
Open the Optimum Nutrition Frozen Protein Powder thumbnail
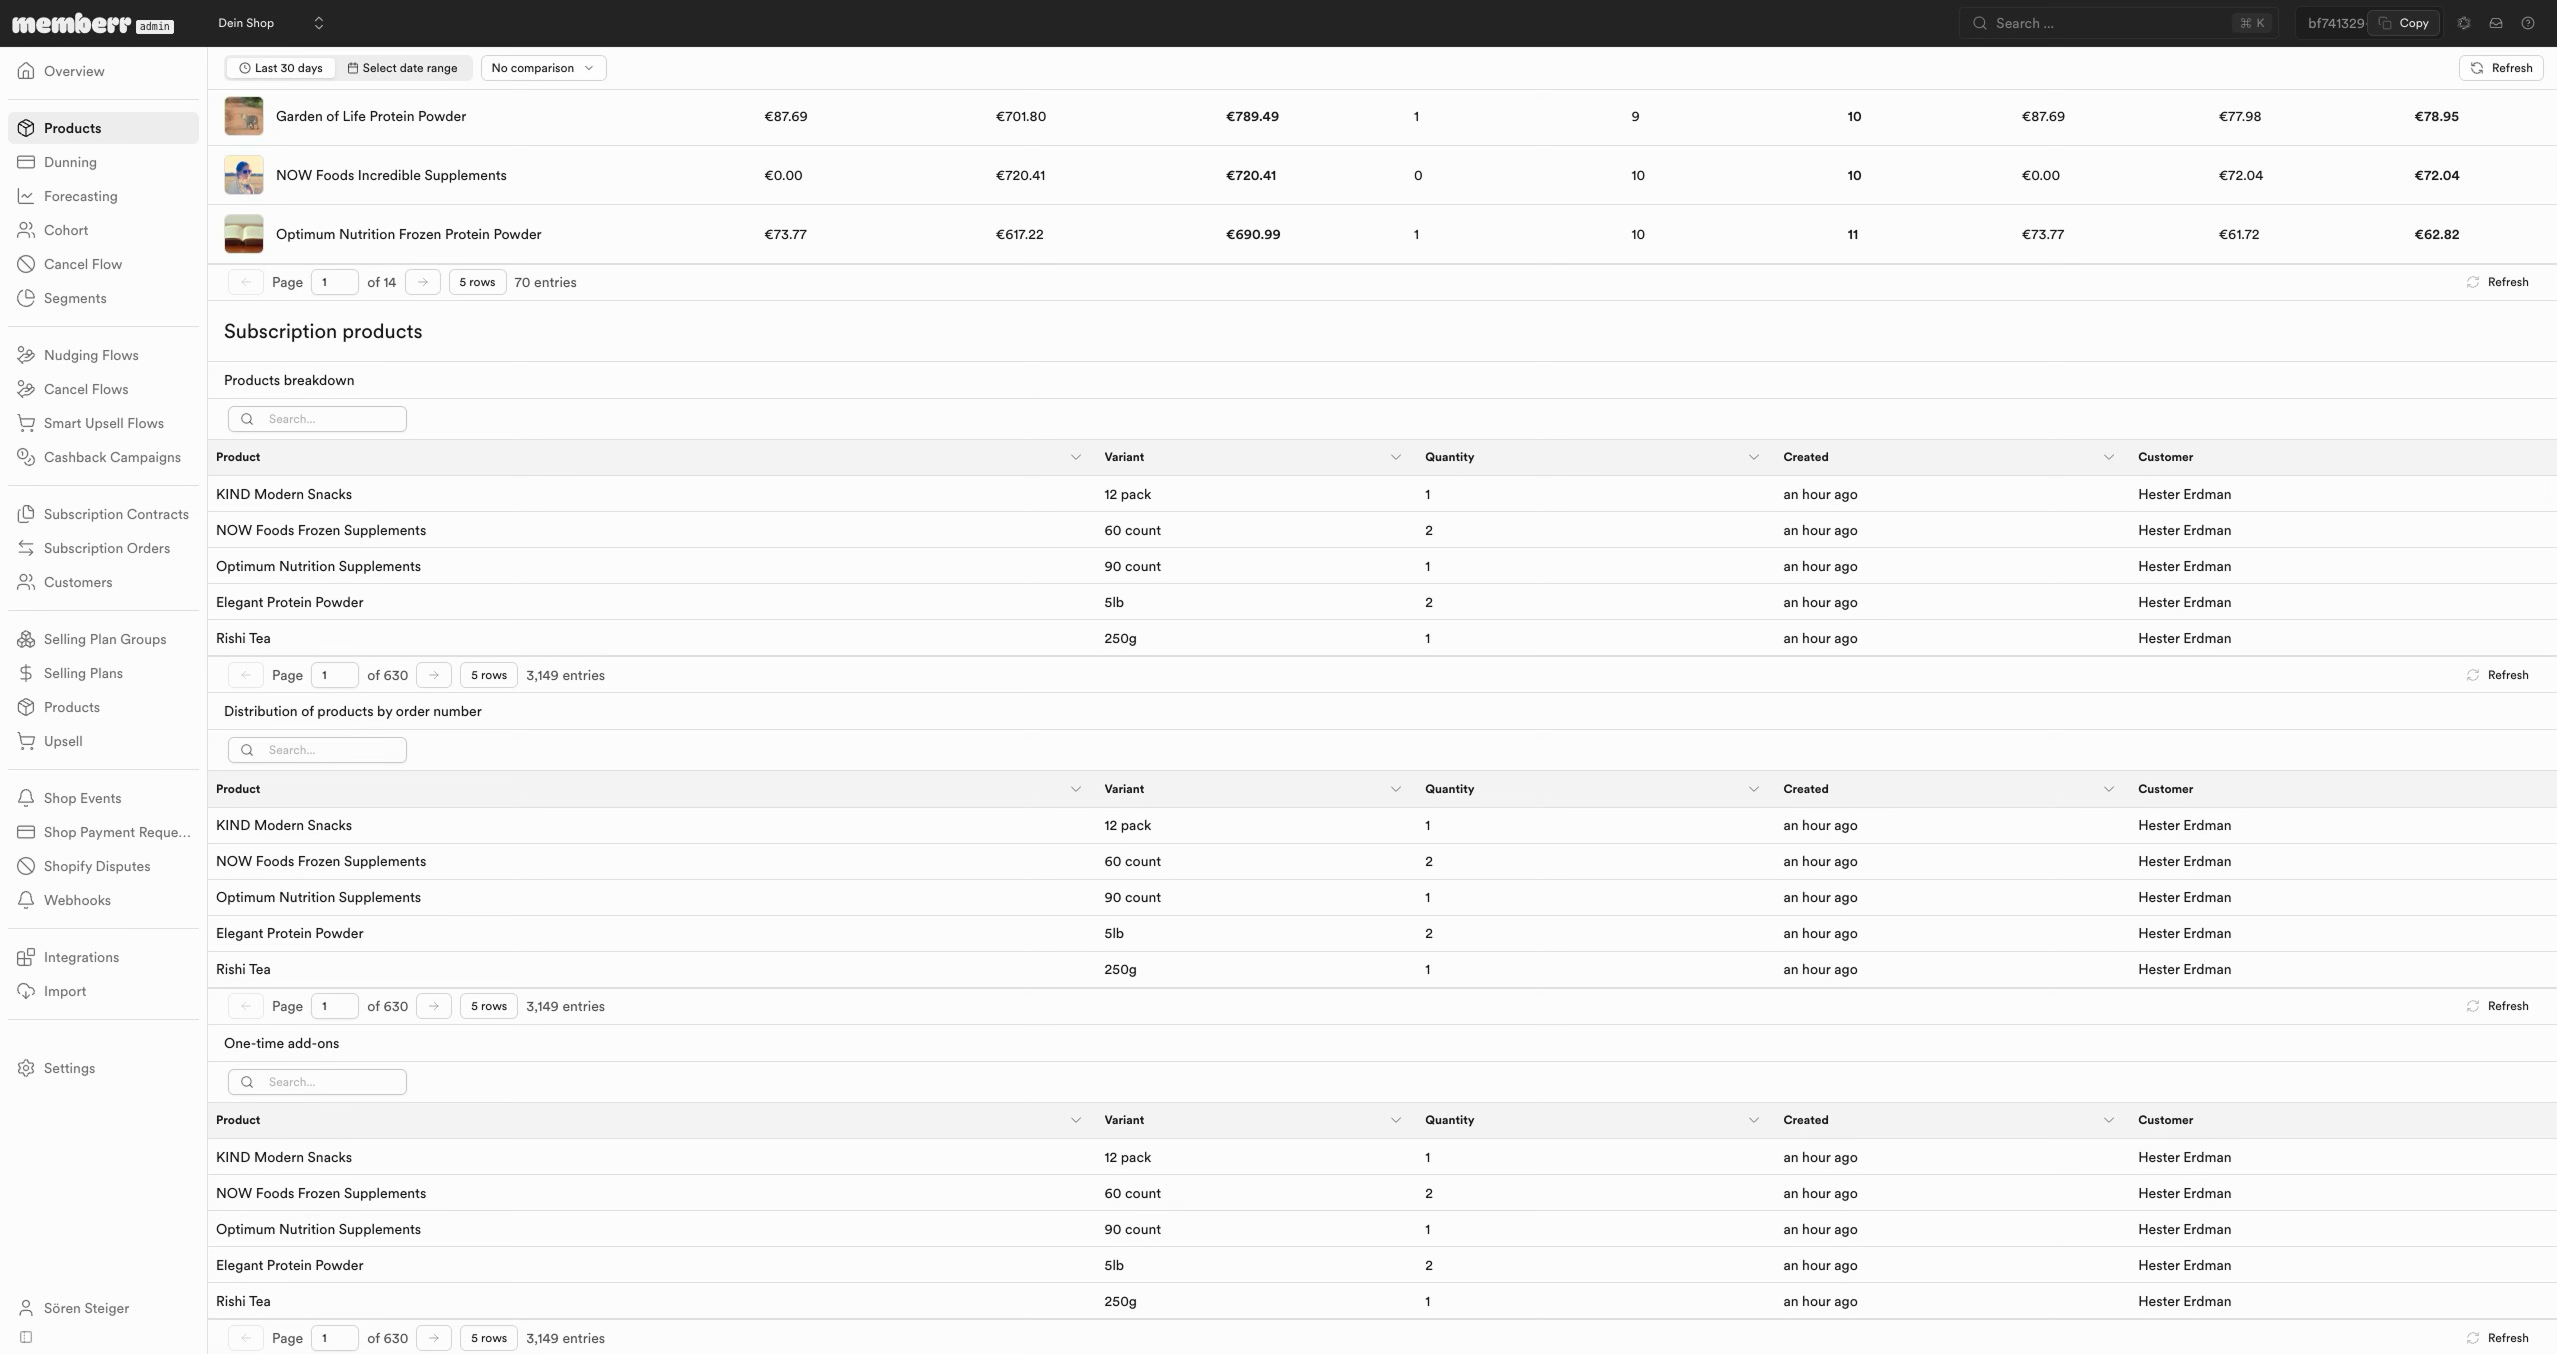(244, 234)
